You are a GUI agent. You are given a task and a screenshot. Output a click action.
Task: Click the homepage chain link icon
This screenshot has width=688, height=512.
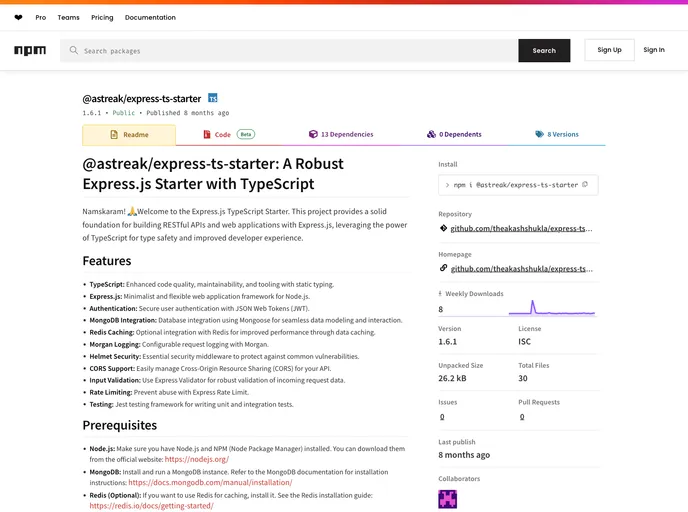tap(444, 268)
